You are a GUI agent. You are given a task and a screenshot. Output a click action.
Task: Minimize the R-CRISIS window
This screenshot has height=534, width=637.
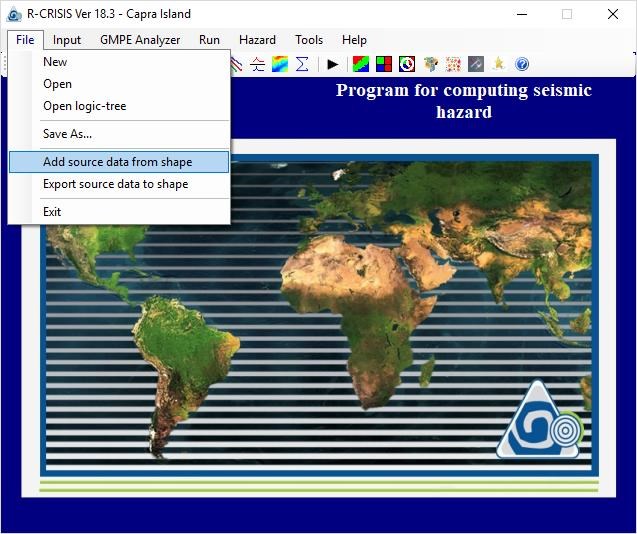[x=522, y=14]
